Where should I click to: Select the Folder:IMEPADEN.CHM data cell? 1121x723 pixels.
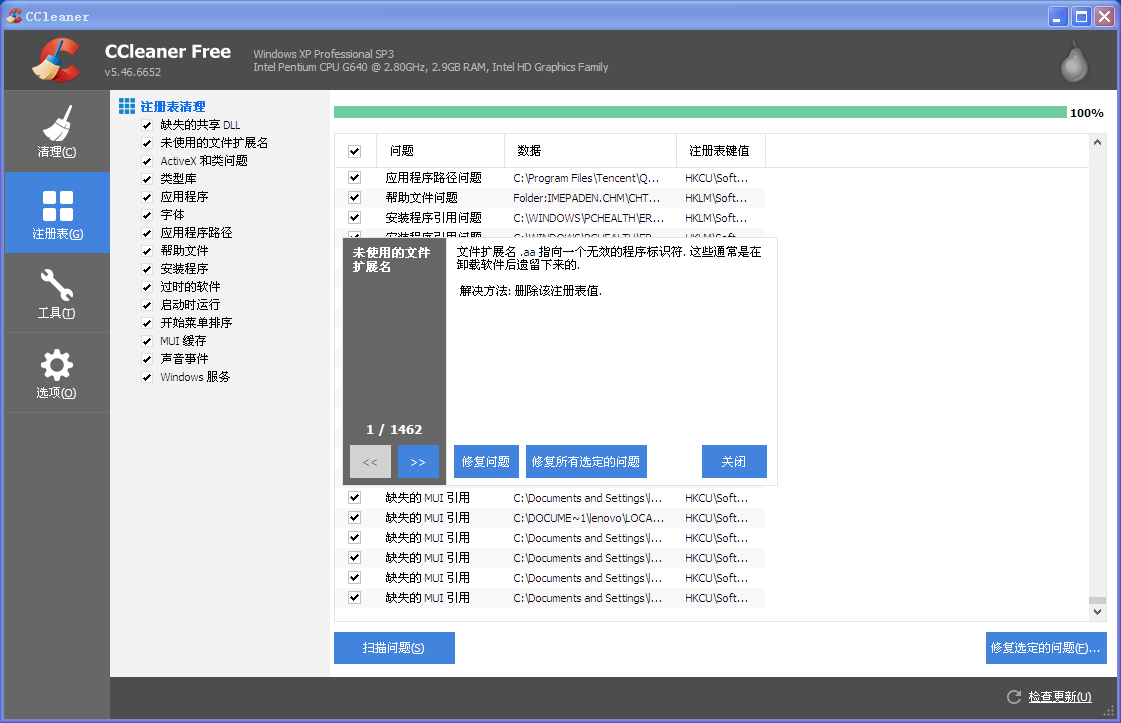pos(587,198)
